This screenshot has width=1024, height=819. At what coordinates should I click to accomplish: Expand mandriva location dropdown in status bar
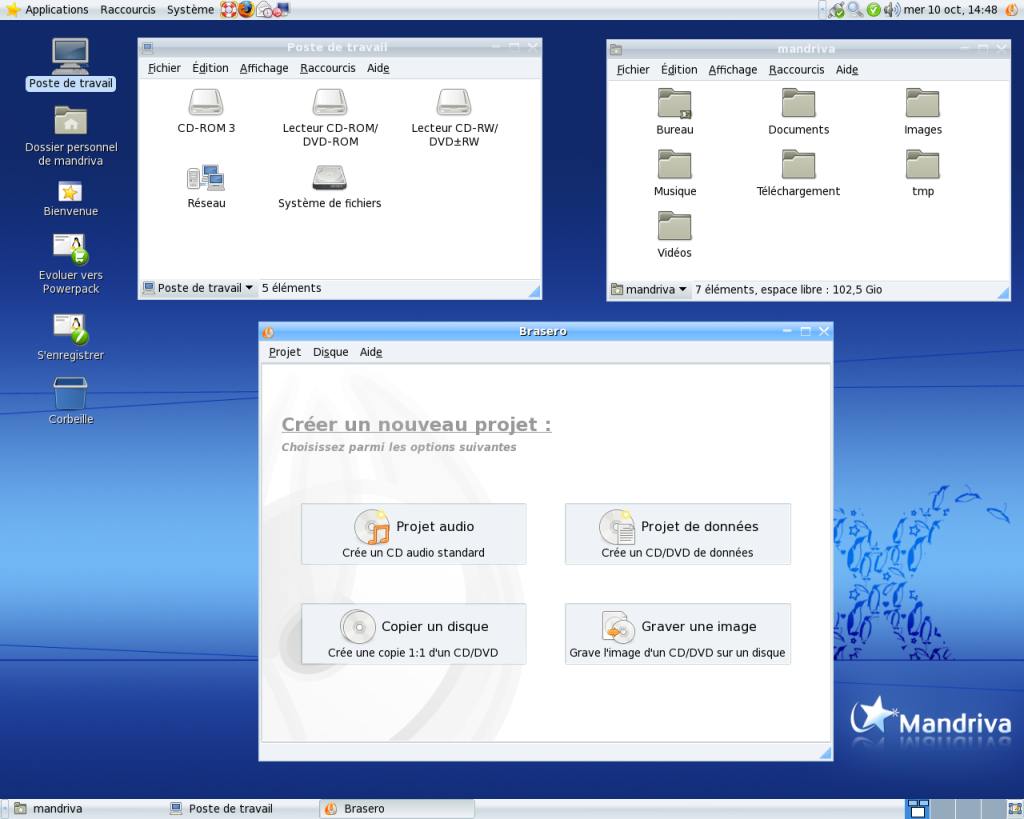[649, 289]
